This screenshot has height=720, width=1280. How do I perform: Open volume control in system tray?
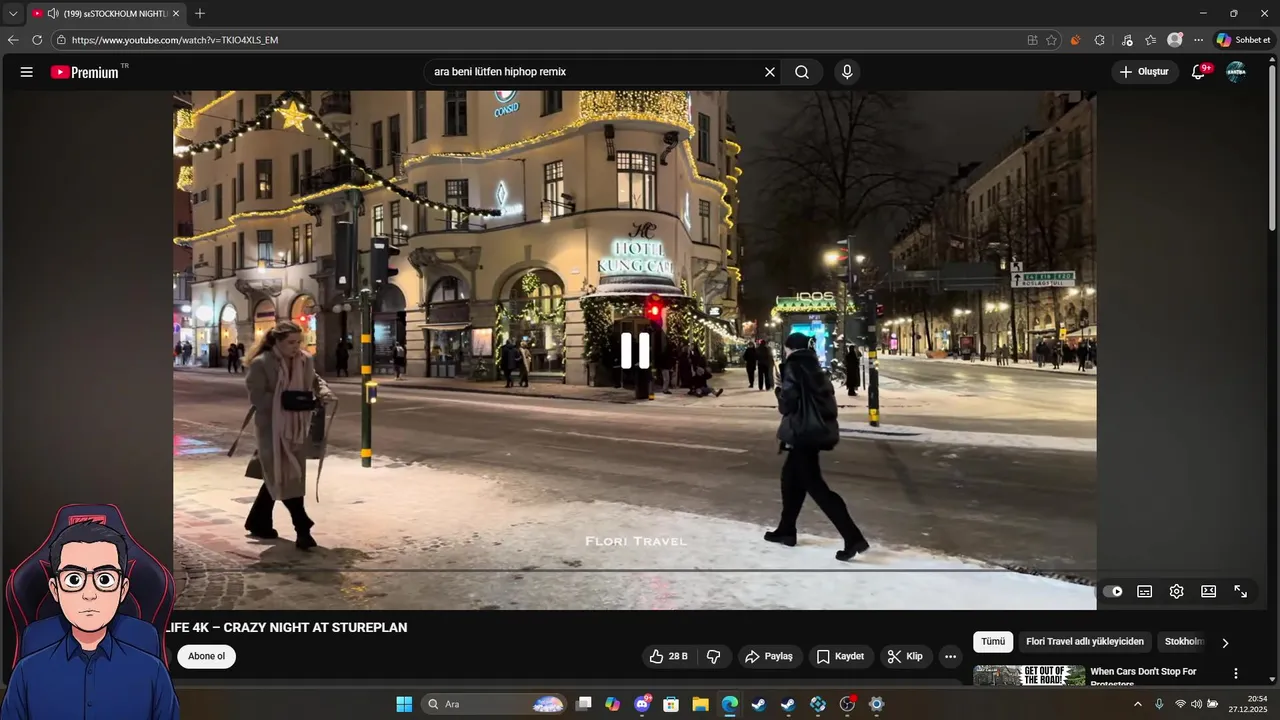tap(1196, 704)
